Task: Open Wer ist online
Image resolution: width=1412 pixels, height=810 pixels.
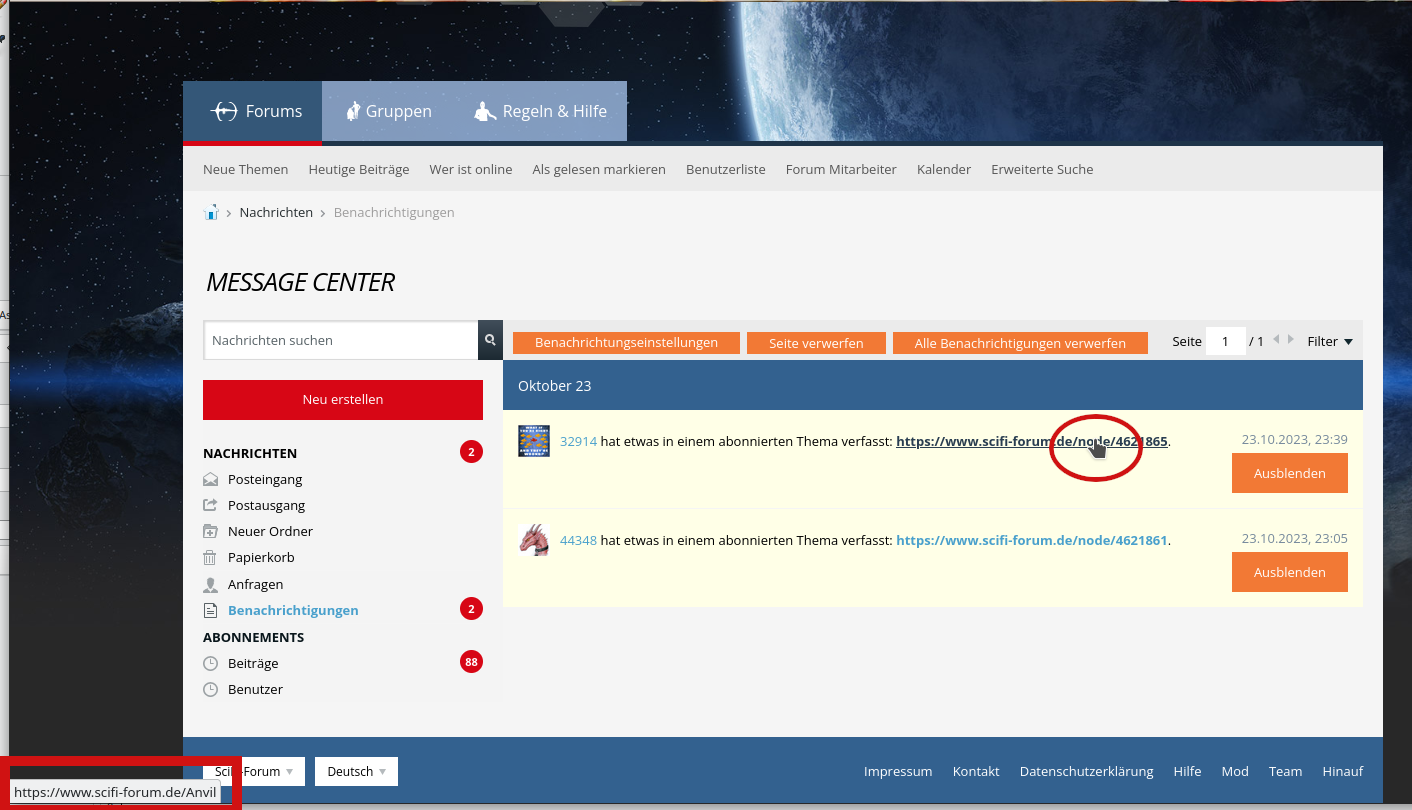Action: (x=471, y=169)
